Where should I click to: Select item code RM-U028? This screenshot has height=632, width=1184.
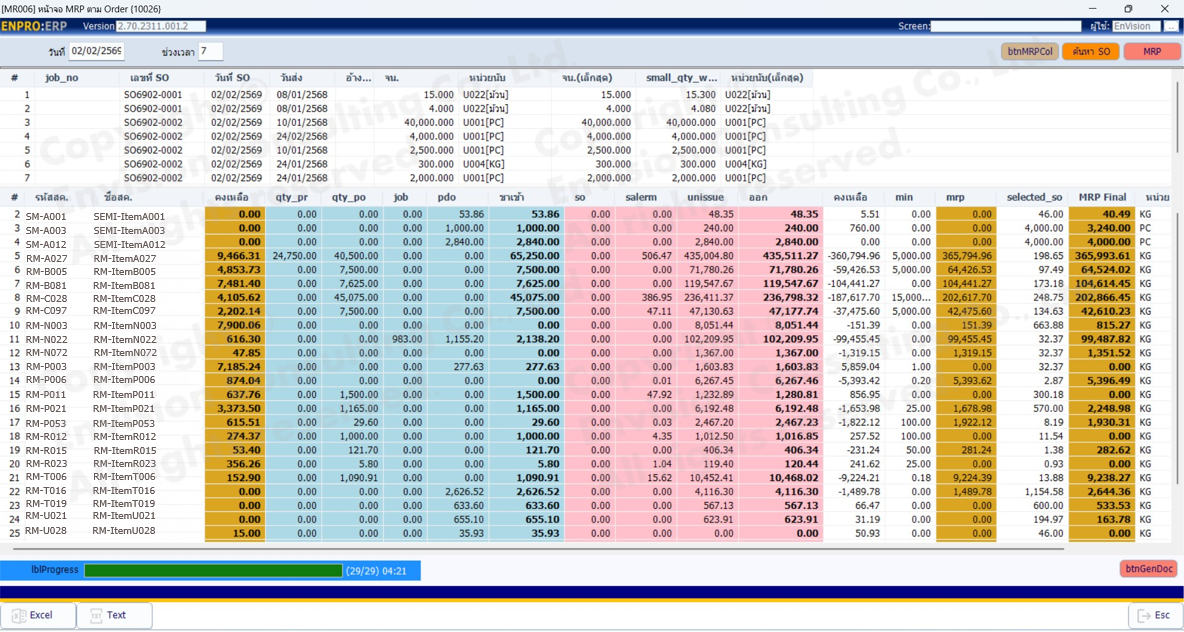(46, 530)
